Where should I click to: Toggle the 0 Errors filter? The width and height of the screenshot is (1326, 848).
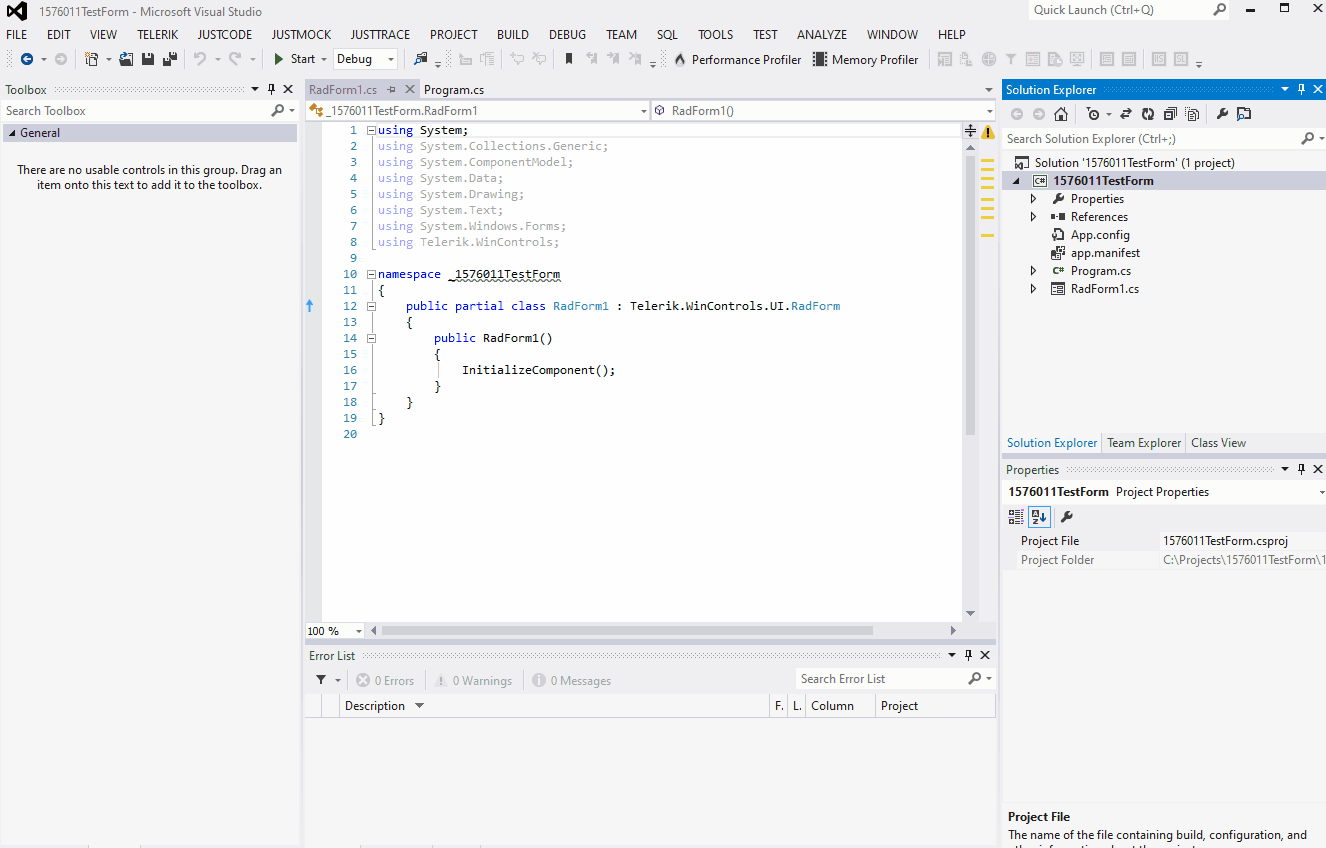(x=386, y=681)
